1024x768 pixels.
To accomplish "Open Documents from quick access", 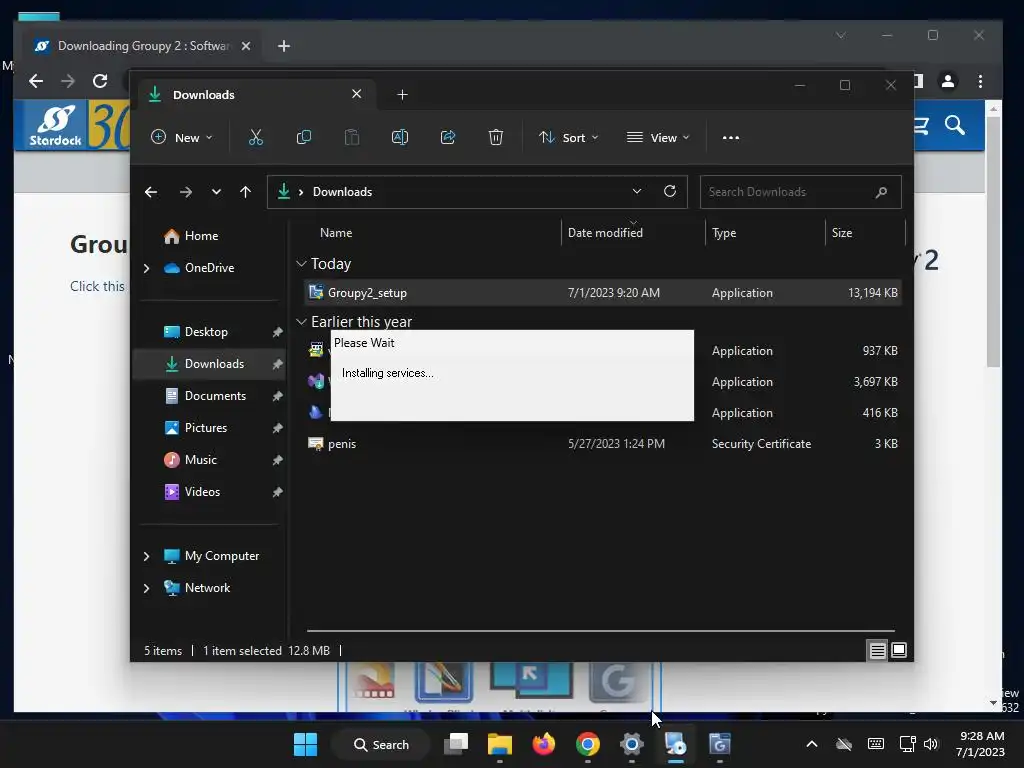I will coord(215,396).
